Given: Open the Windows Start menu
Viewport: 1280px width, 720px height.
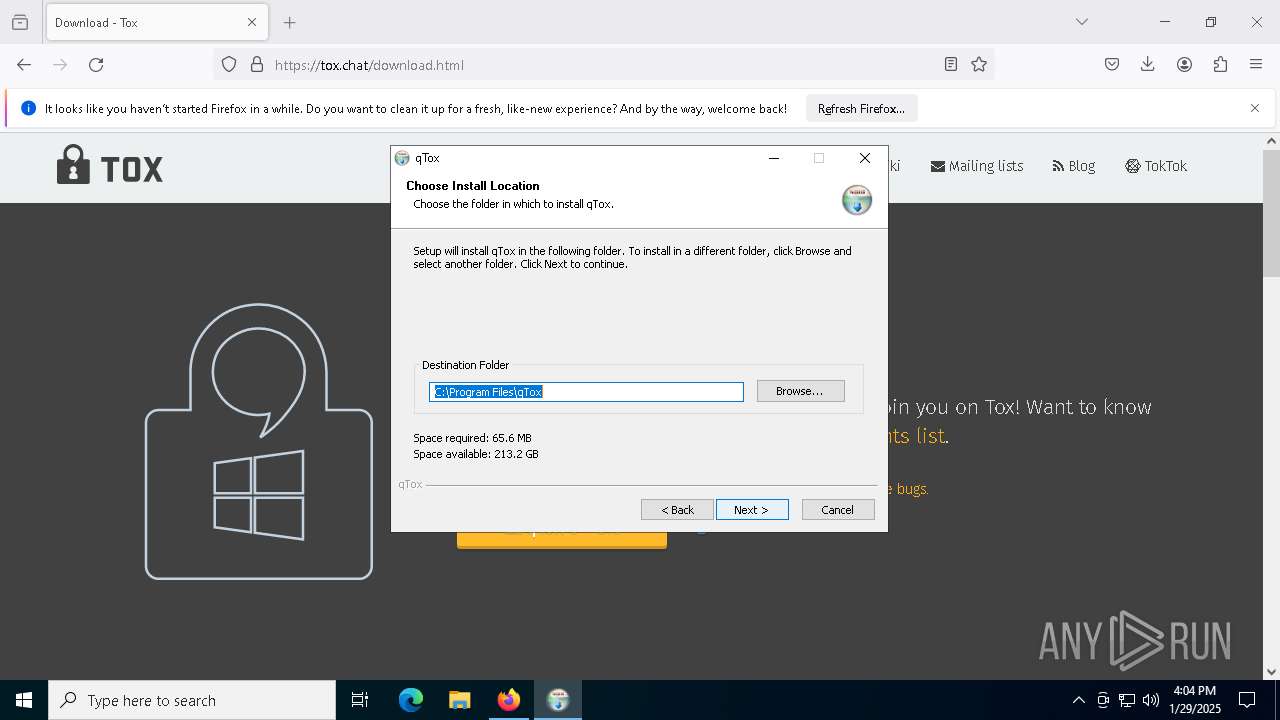Looking at the screenshot, I should (24, 700).
